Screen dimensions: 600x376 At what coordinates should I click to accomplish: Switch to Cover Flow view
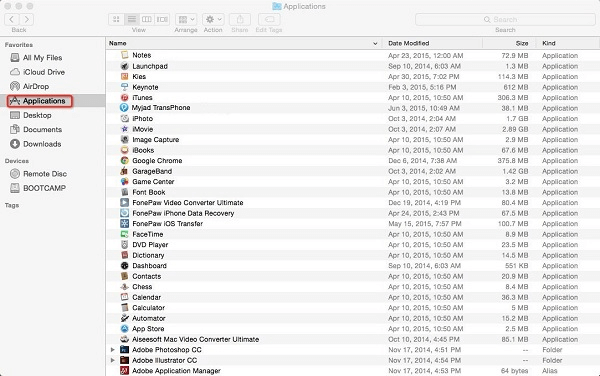click(162, 19)
